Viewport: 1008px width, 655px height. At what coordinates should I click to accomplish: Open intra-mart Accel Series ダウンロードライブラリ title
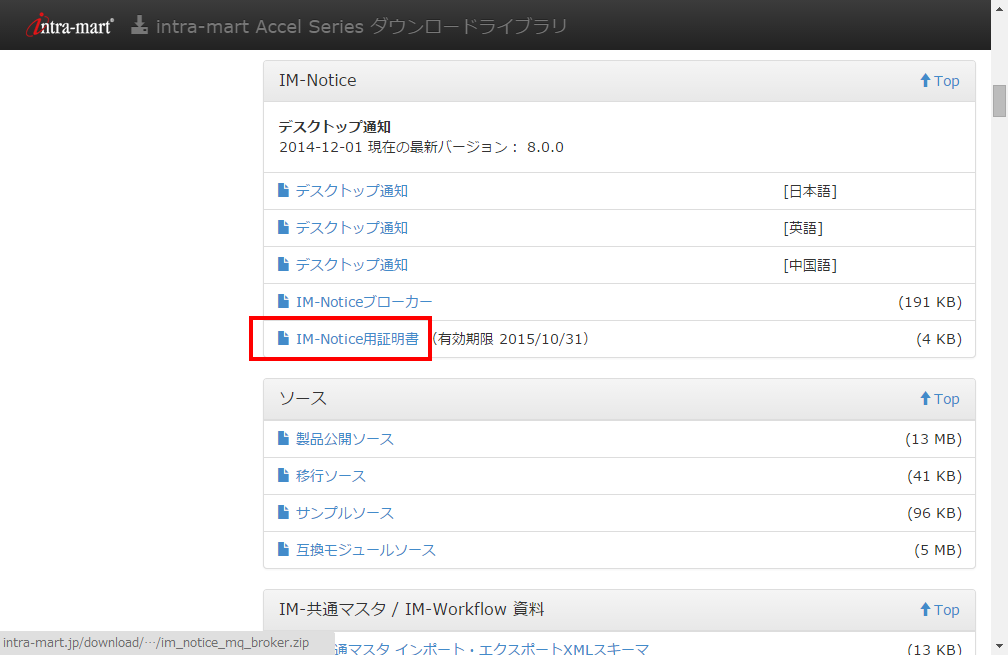point(361,26)
